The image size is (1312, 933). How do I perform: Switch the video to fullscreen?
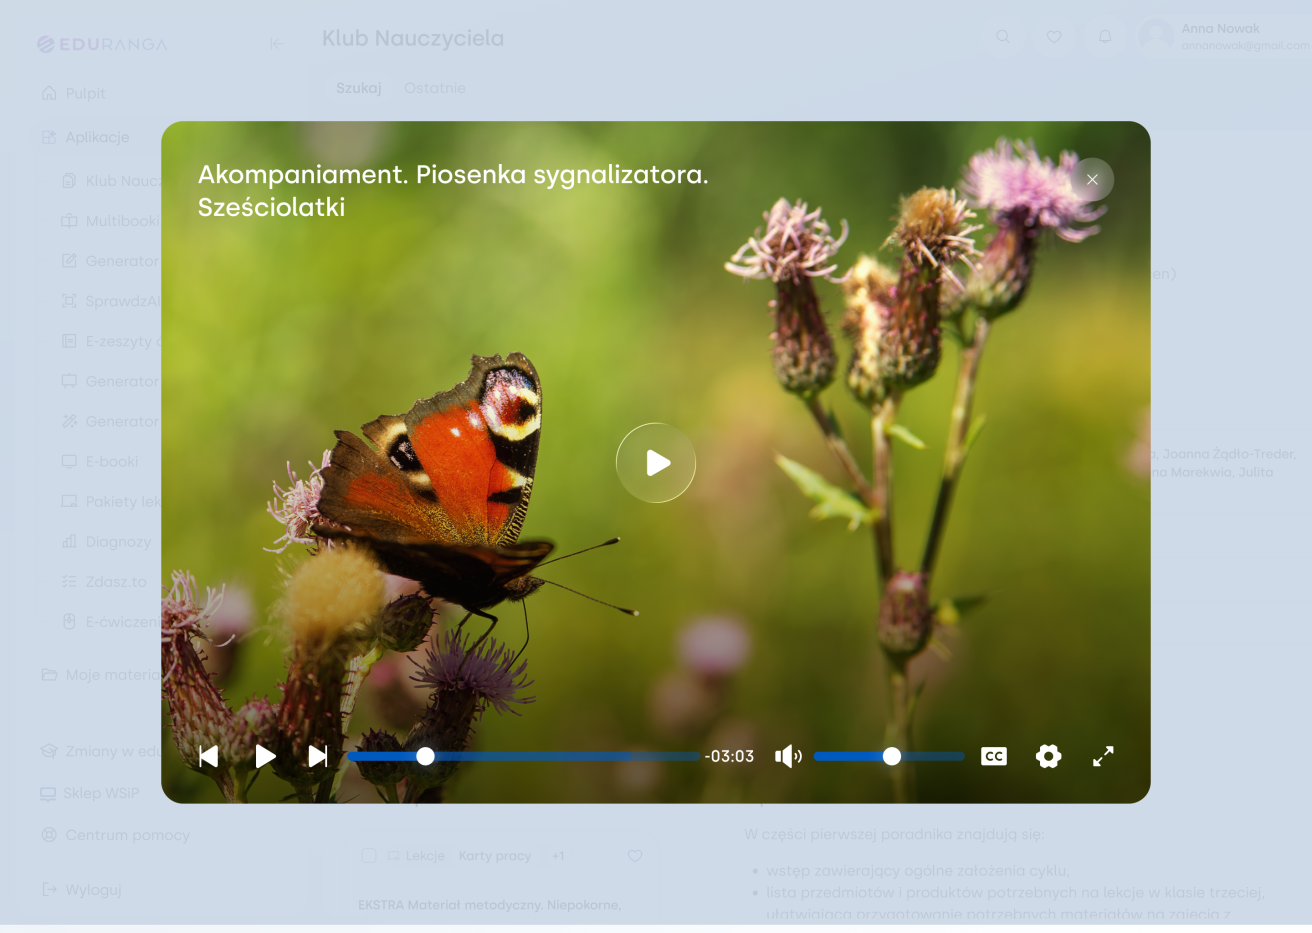[1103, 756]
